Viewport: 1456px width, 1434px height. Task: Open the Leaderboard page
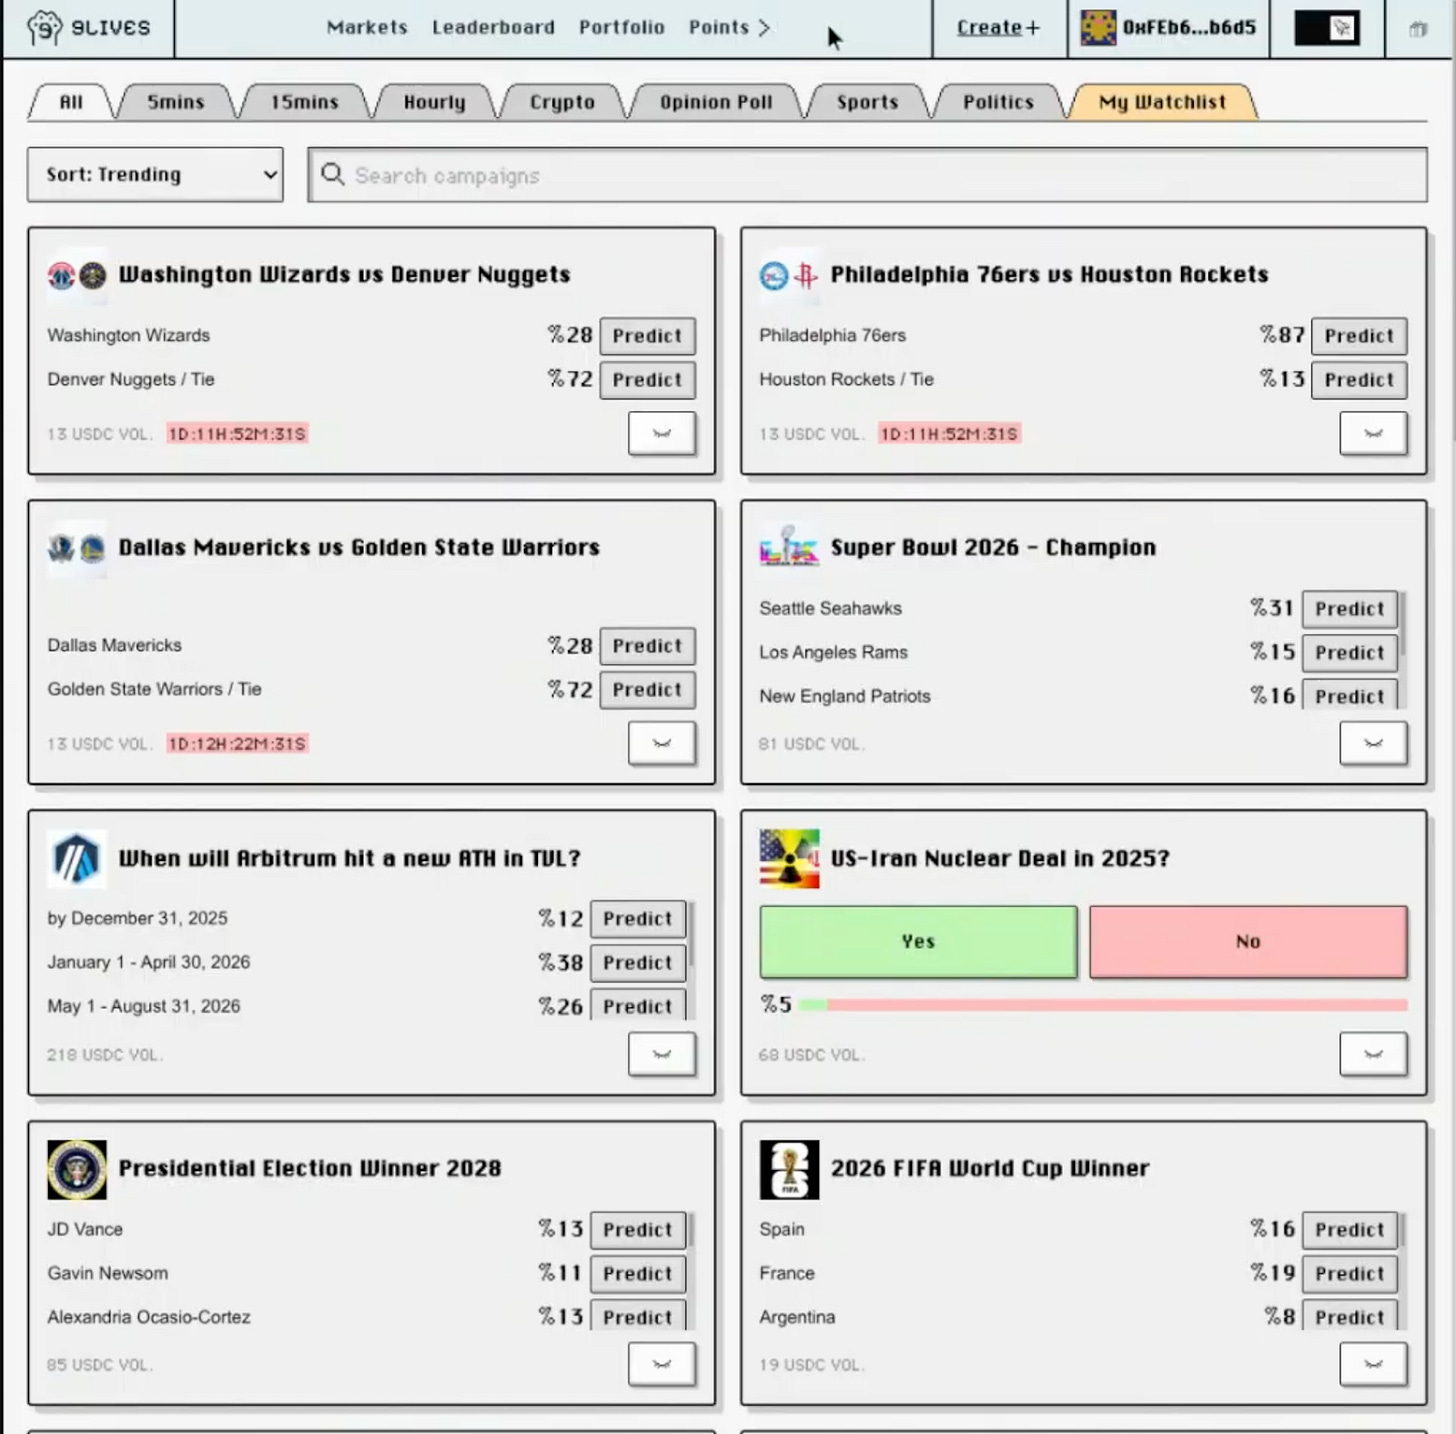[x=493, y=28]
